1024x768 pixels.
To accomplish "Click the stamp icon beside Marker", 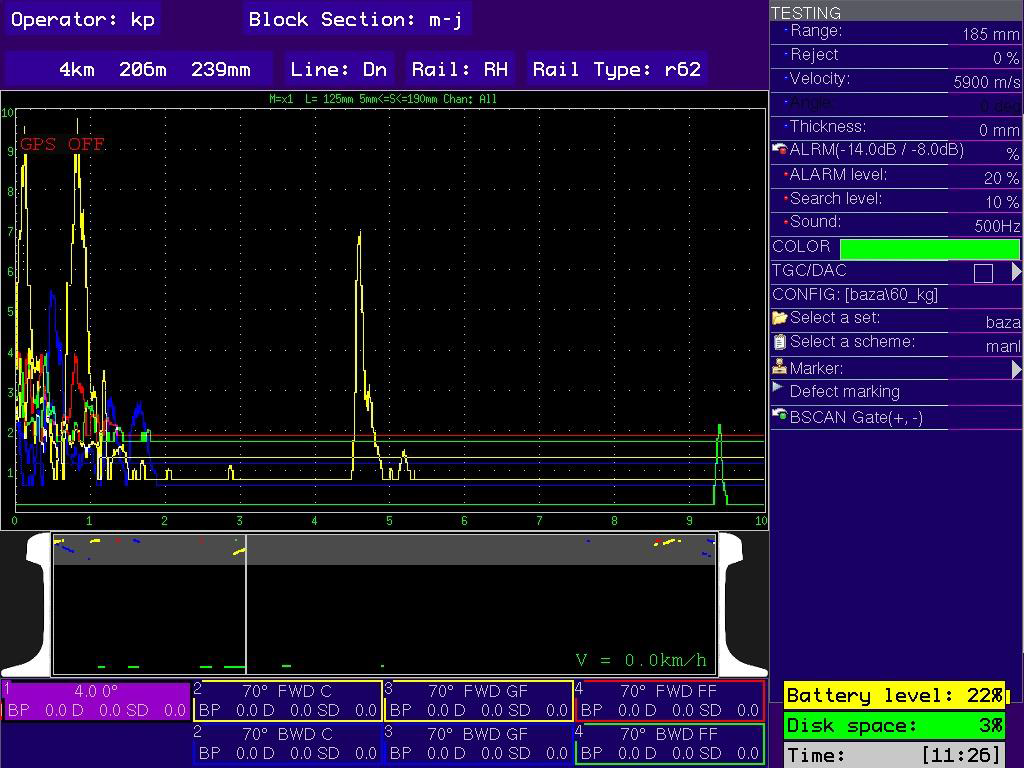I will tap(780, 367).
